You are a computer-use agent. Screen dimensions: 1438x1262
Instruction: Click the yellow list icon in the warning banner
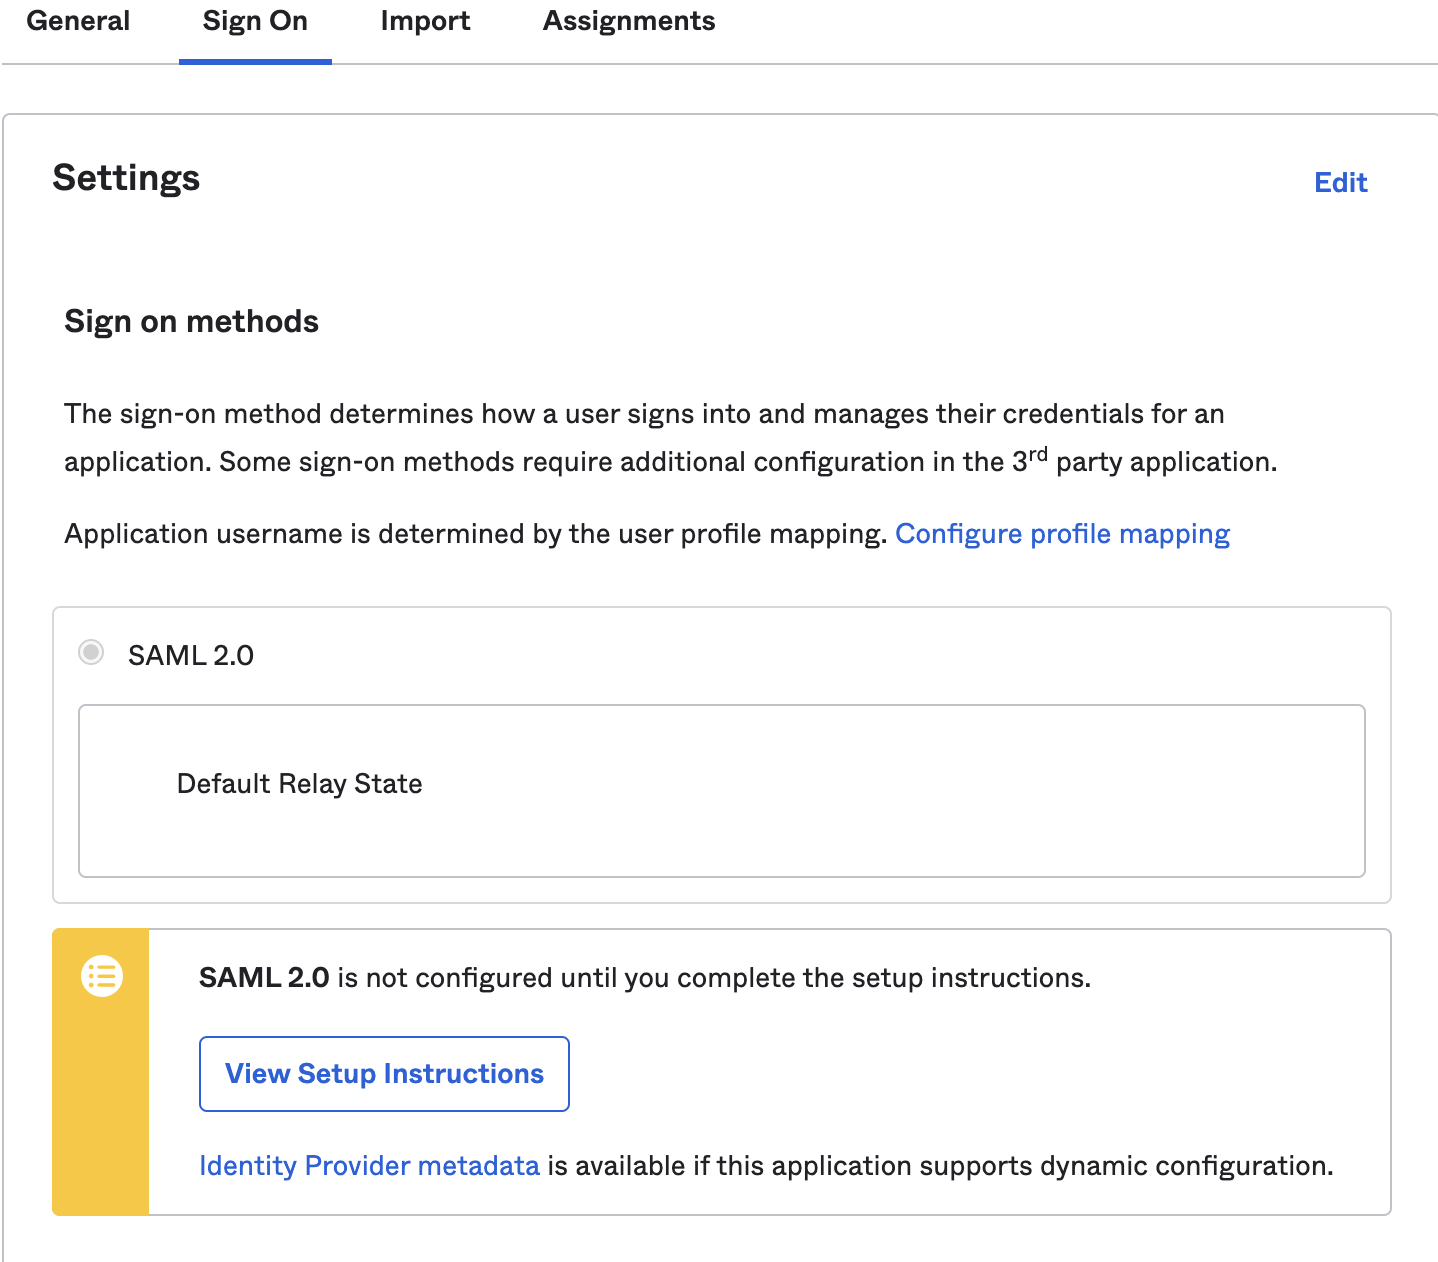(101, 977)
